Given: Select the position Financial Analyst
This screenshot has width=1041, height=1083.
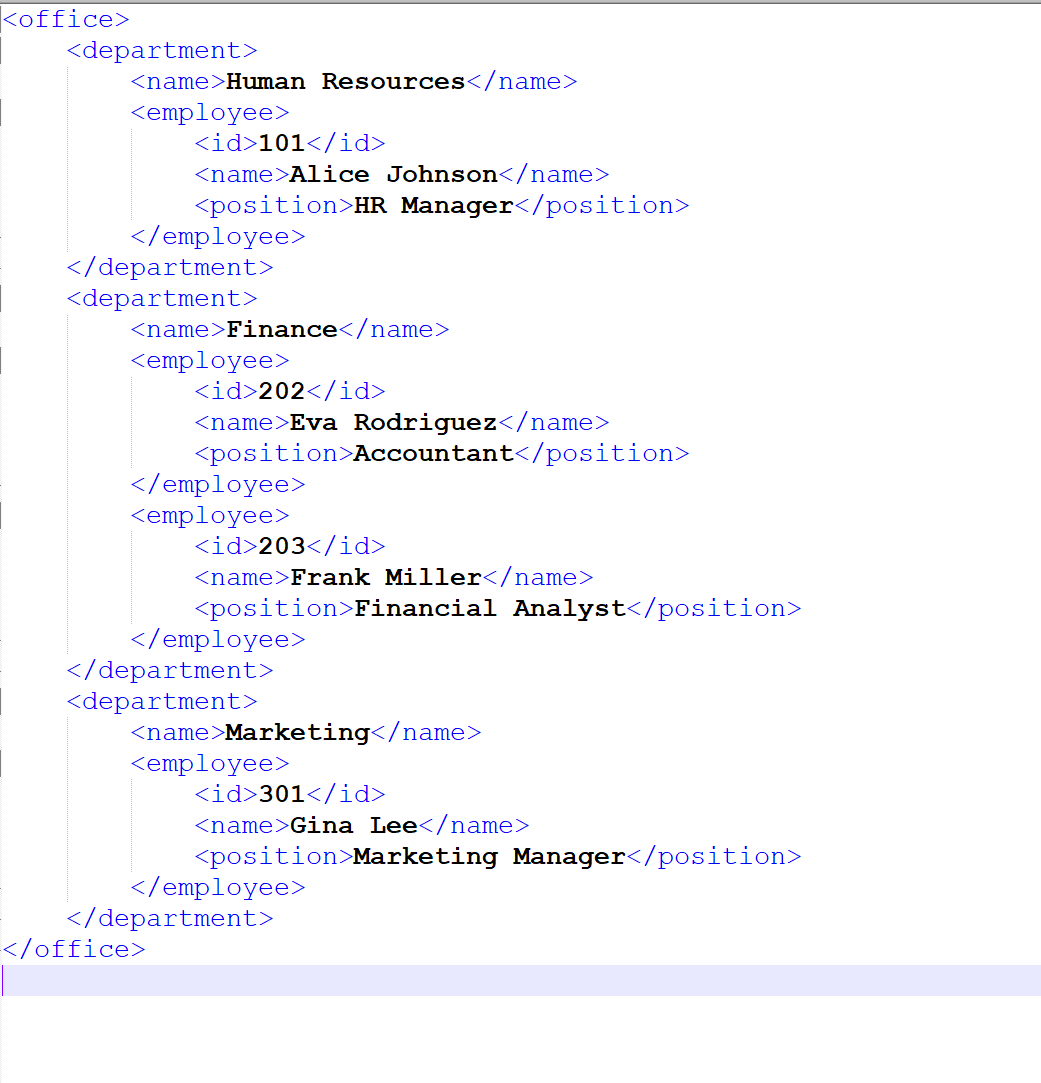Looking at the screenshot, I should click(x=489, y=608).
